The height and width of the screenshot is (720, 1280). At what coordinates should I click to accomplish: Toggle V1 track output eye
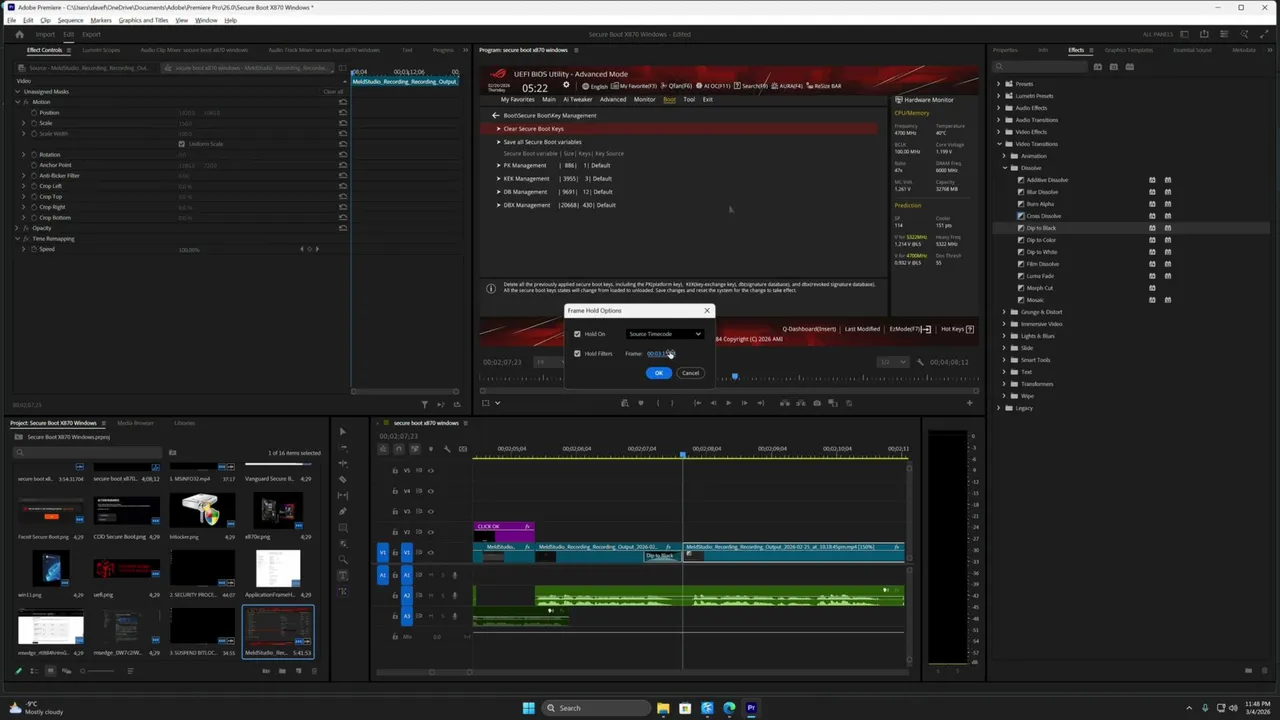tap(431, 552)
